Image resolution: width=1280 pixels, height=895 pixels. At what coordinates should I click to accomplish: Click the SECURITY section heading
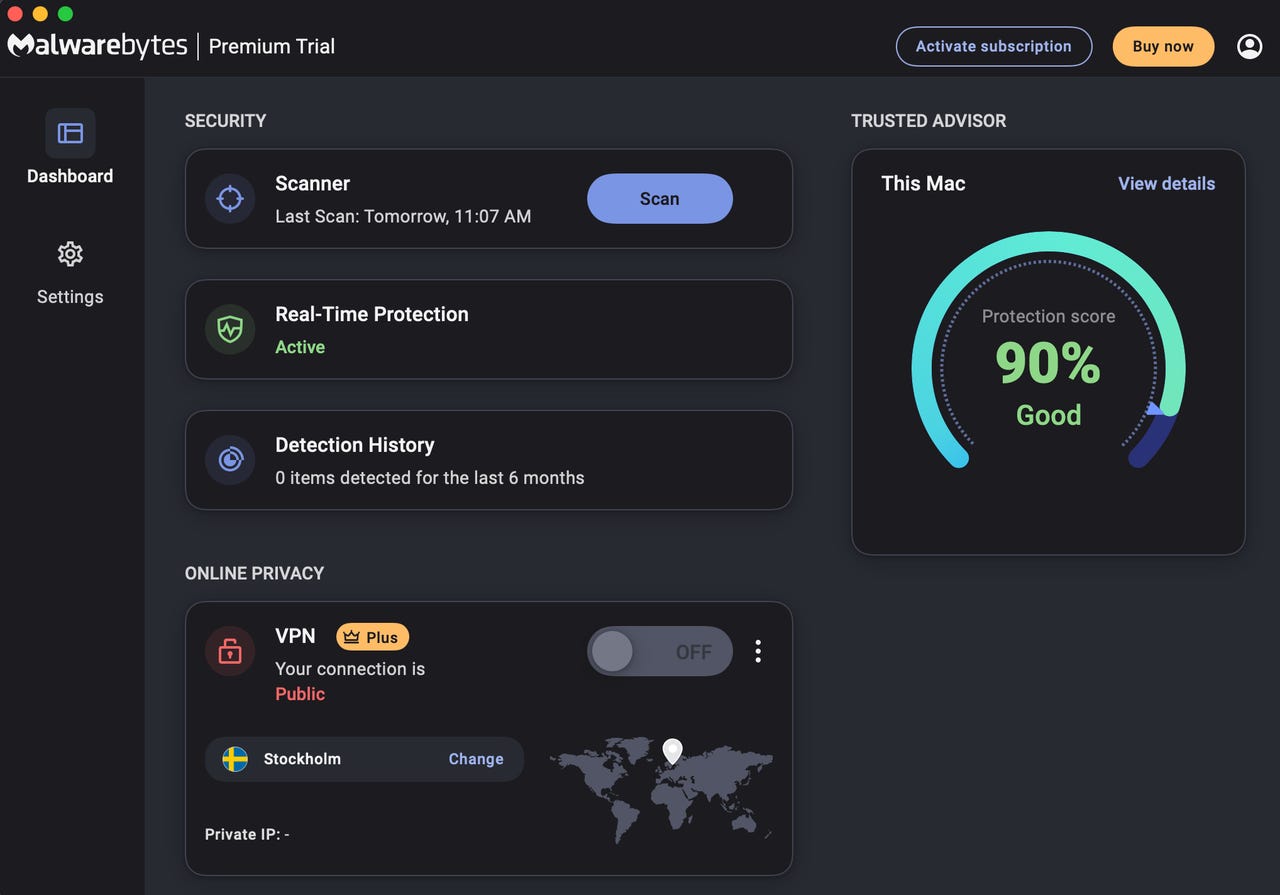(226, 121)
